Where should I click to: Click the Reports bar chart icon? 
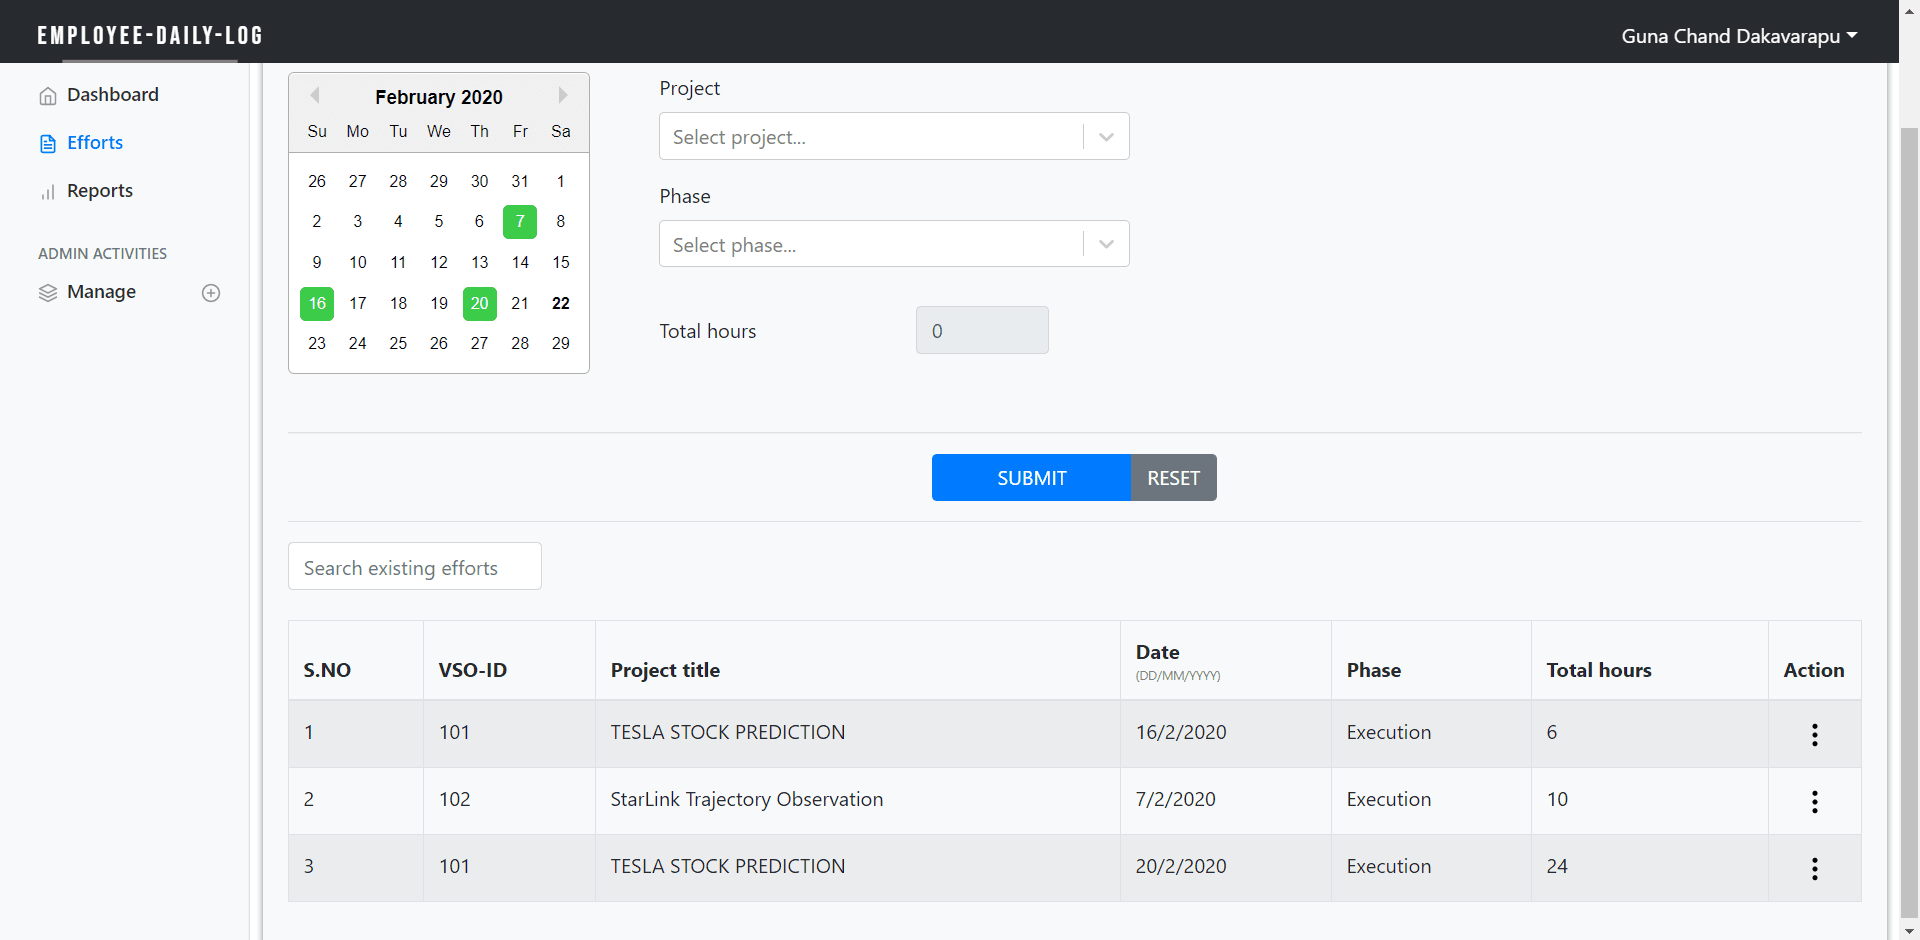47,192
